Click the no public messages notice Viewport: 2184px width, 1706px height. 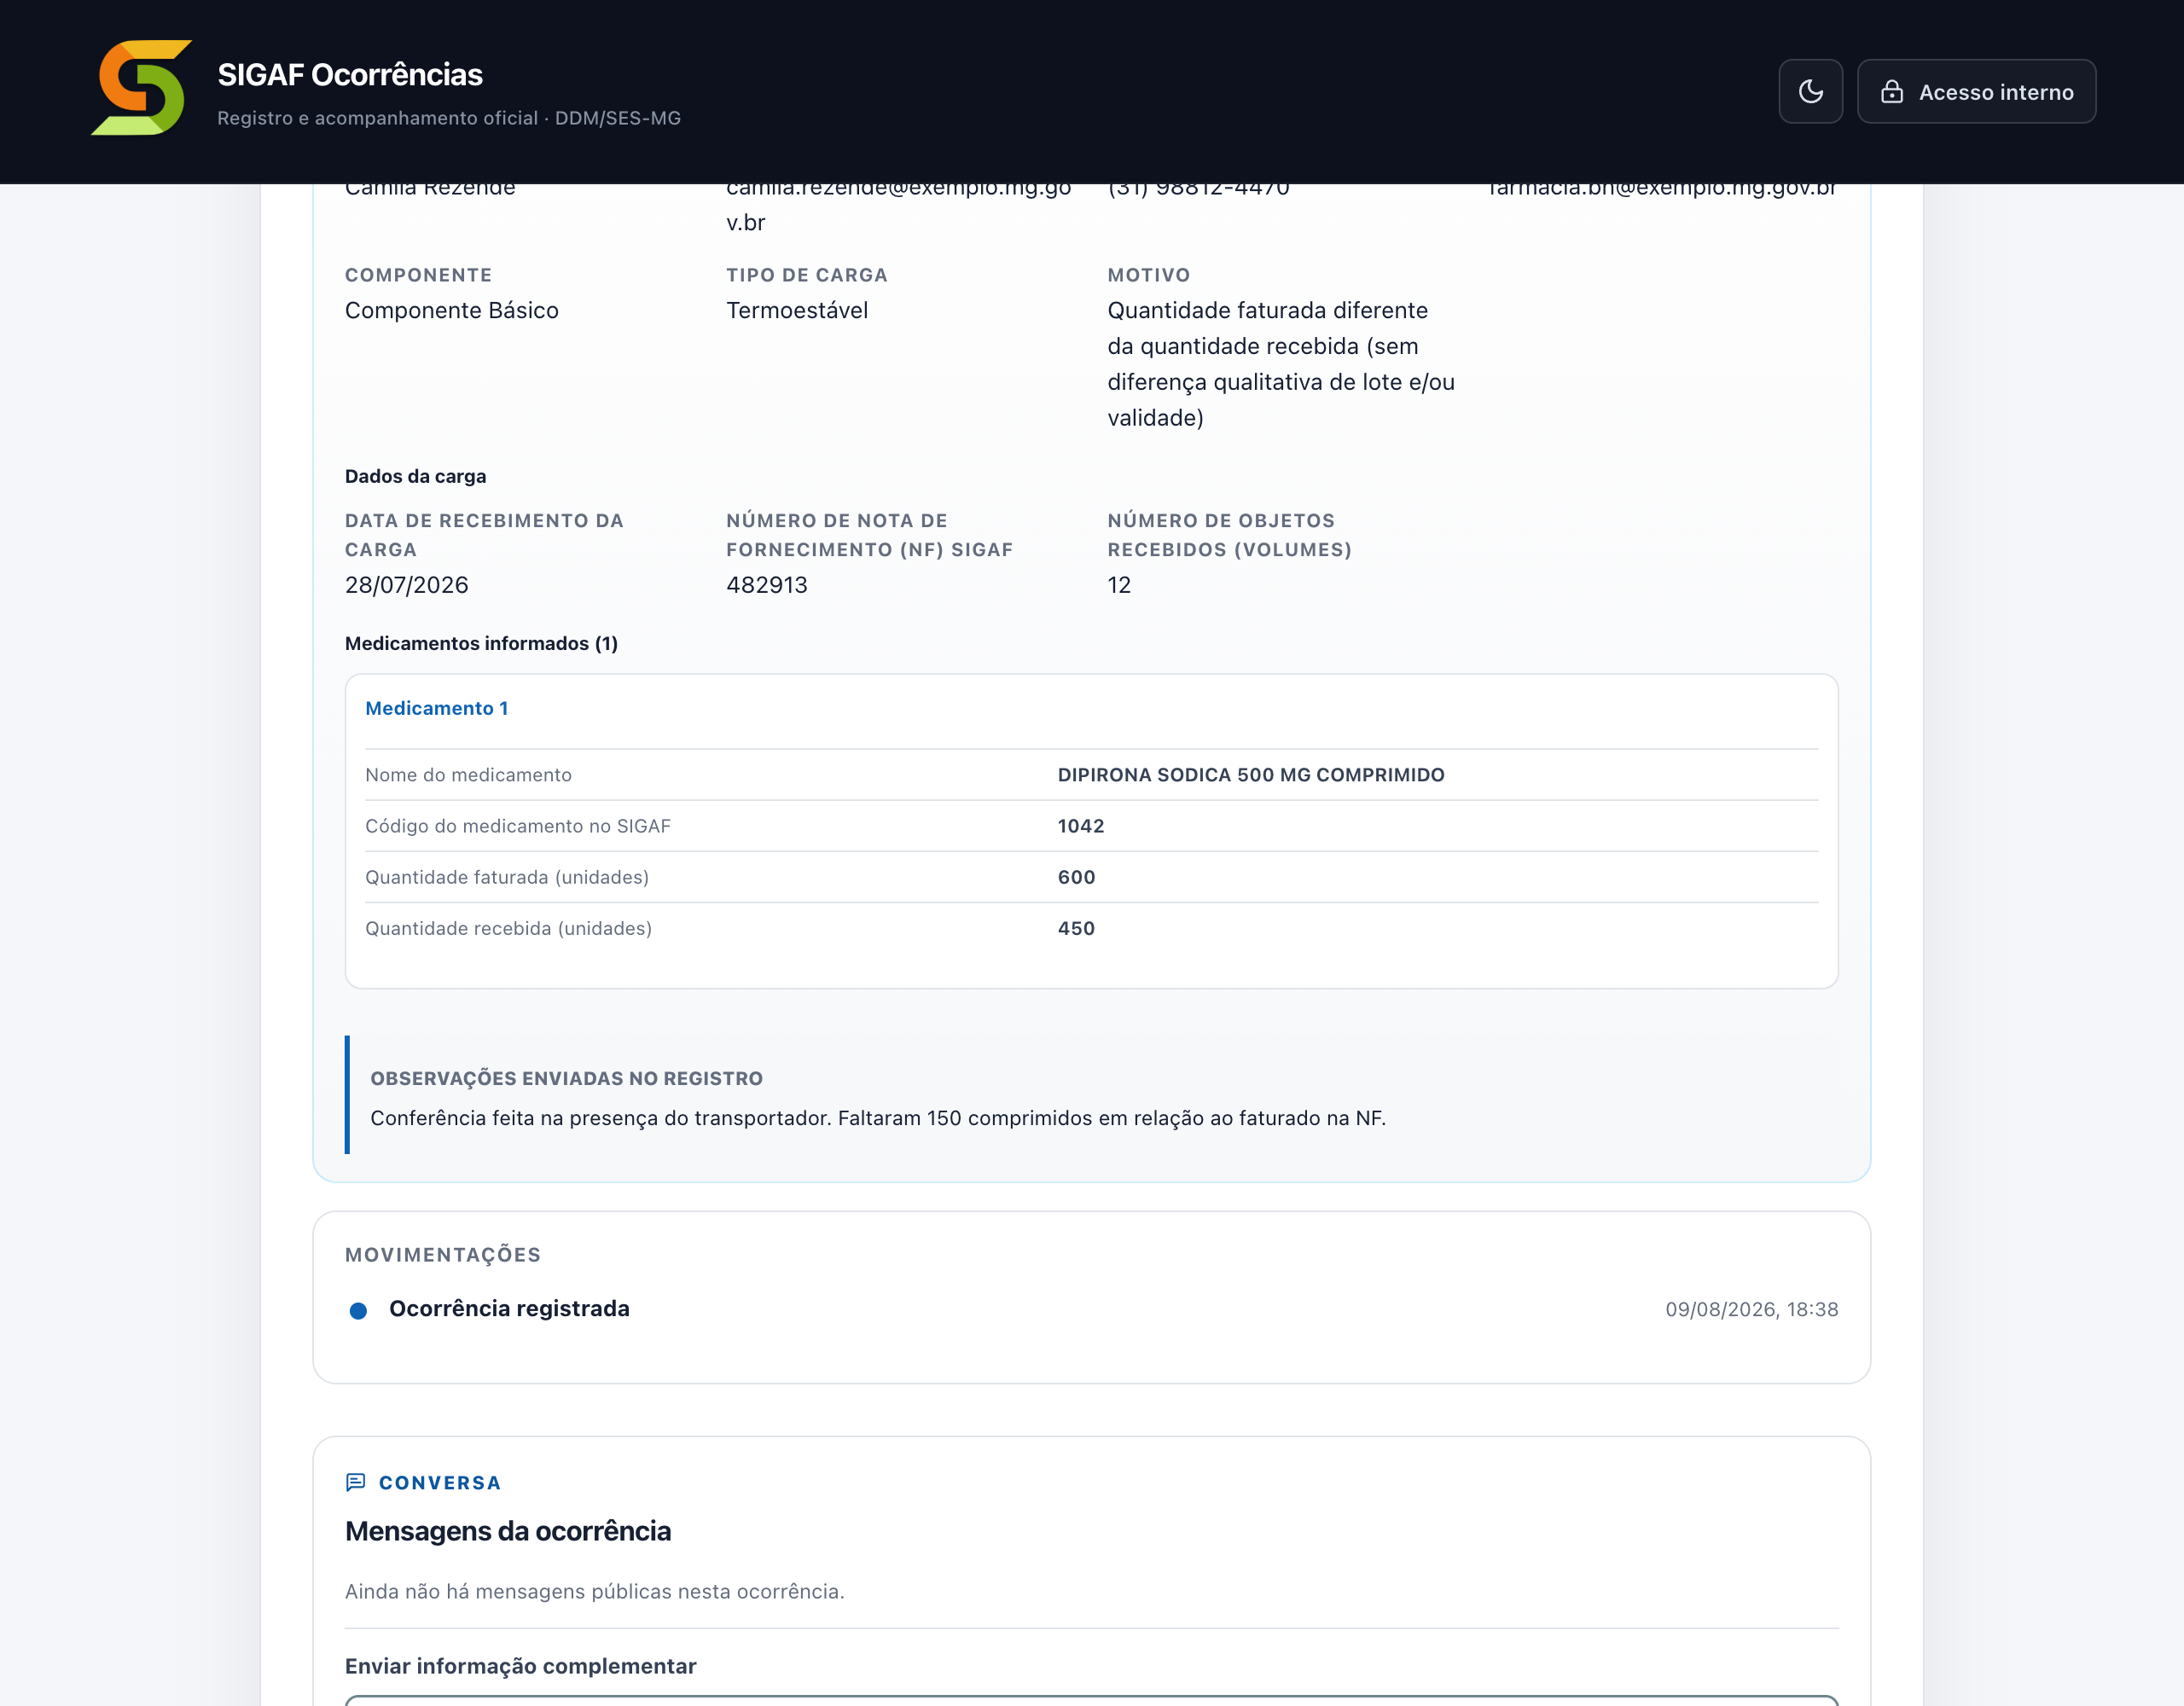[x=595, y=1591]
